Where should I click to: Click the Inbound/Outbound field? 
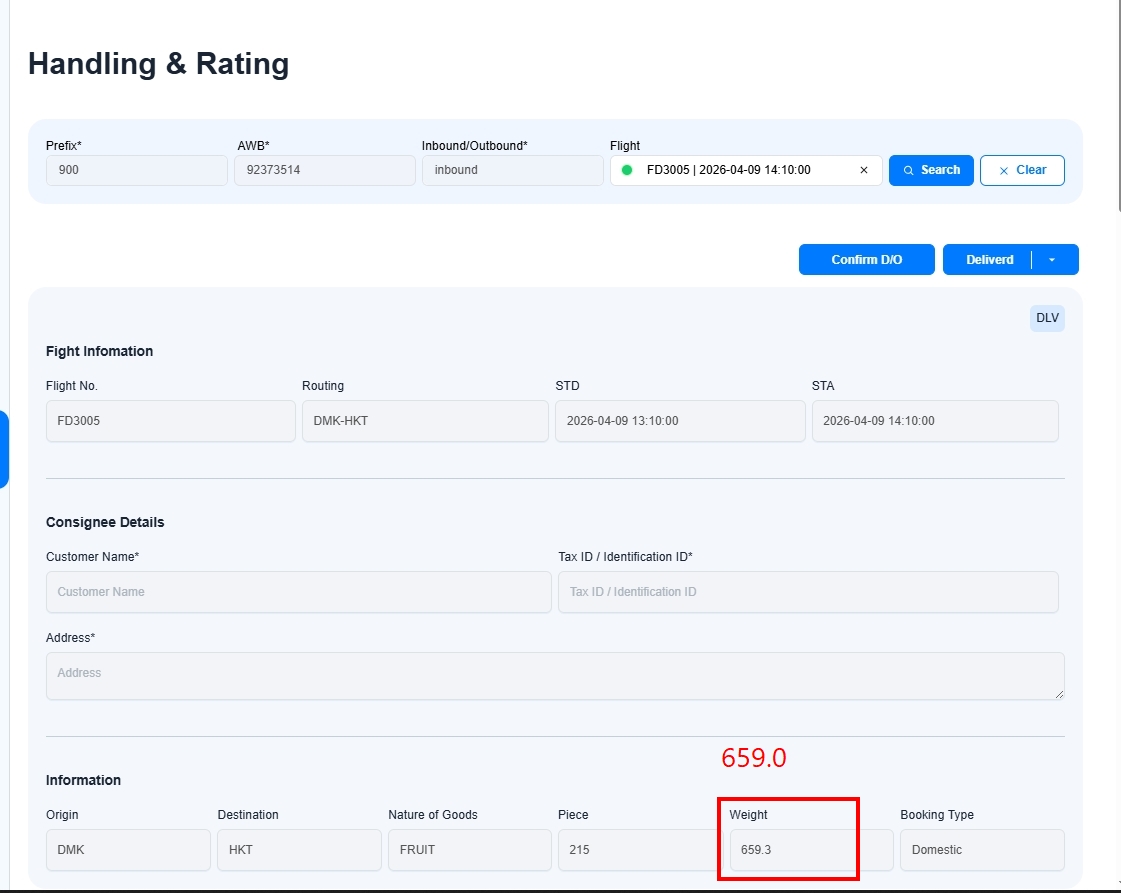pos(512,170)
